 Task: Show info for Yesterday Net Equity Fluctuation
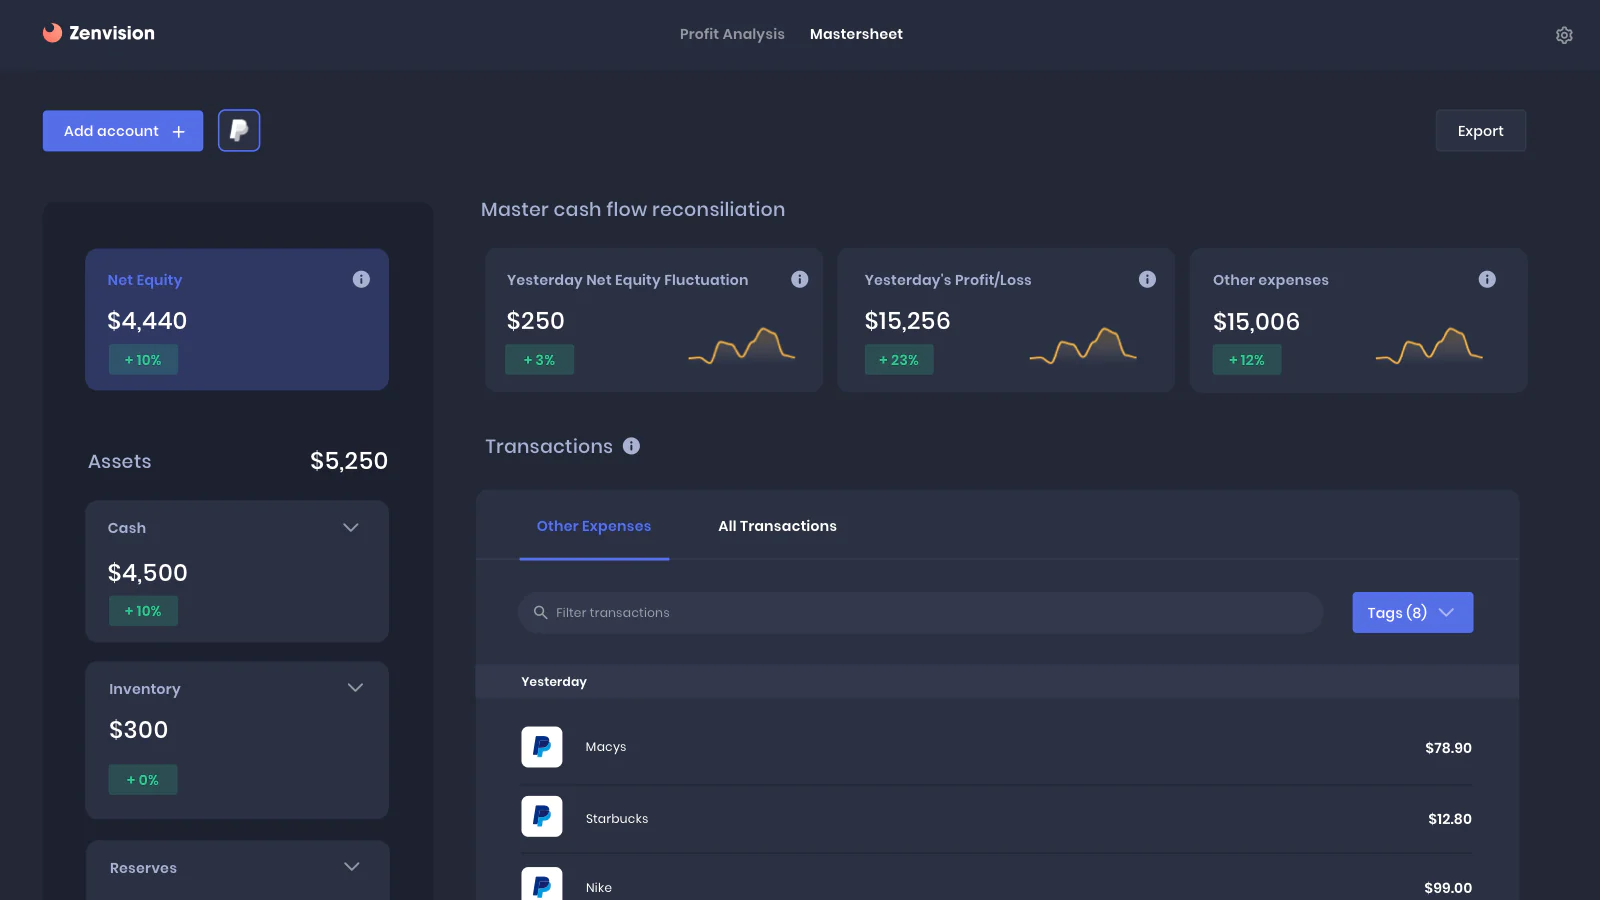[800, 279]
